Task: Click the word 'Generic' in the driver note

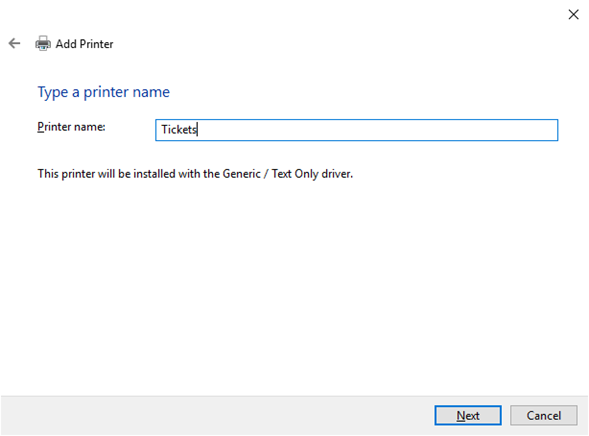Action: (x=242, y=174)
